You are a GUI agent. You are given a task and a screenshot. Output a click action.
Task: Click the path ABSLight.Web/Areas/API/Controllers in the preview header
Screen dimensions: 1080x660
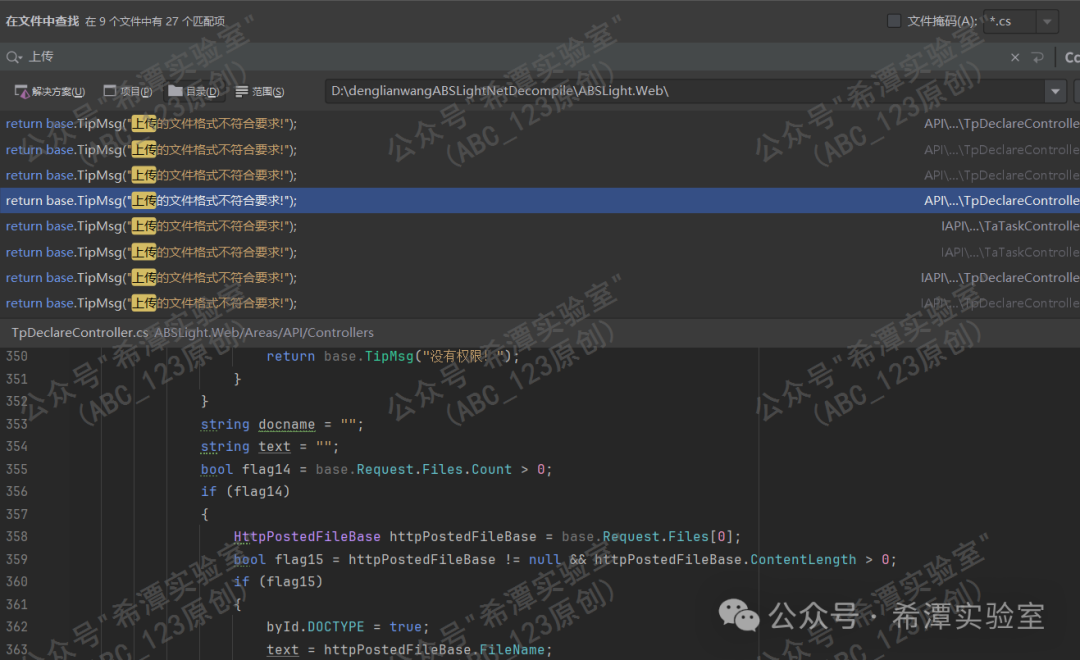pos(264,333)
